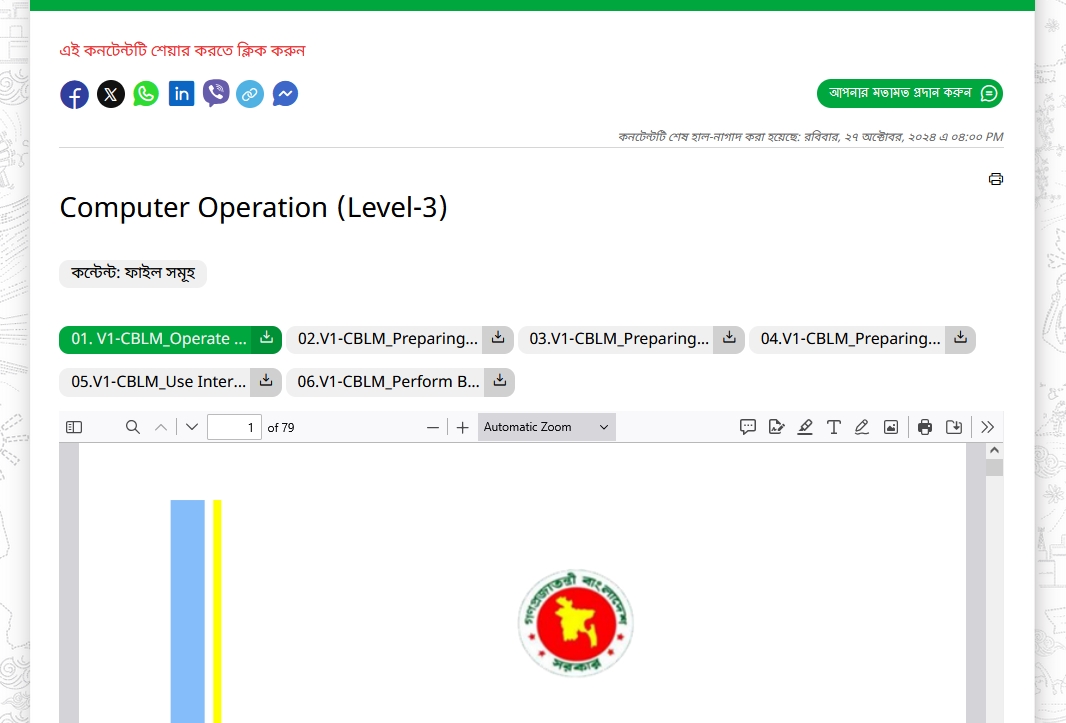Open the Add or edit signatures tool
Screen dimensions: 1066x723
(776, 427)
